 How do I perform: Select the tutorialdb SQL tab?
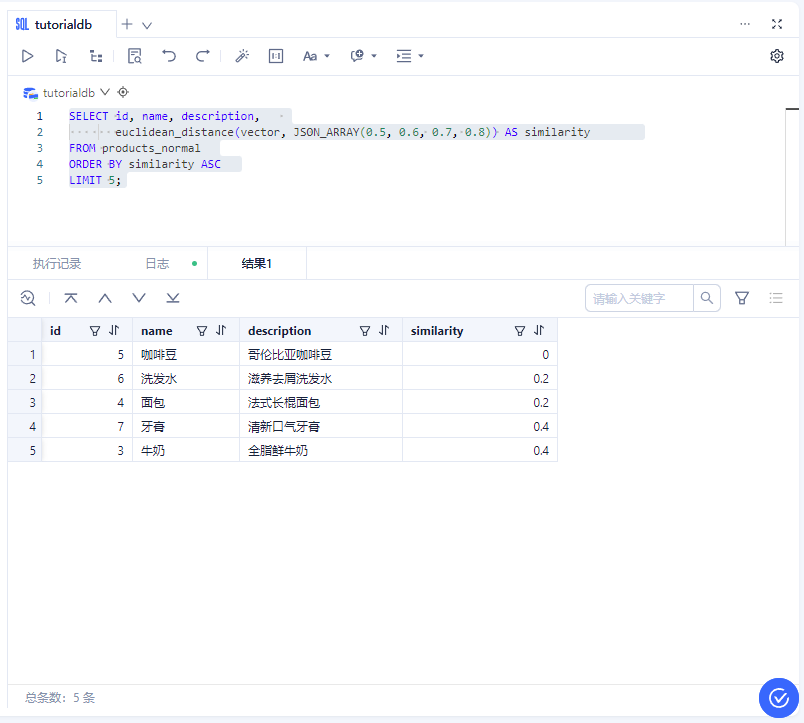click(62, 25)
